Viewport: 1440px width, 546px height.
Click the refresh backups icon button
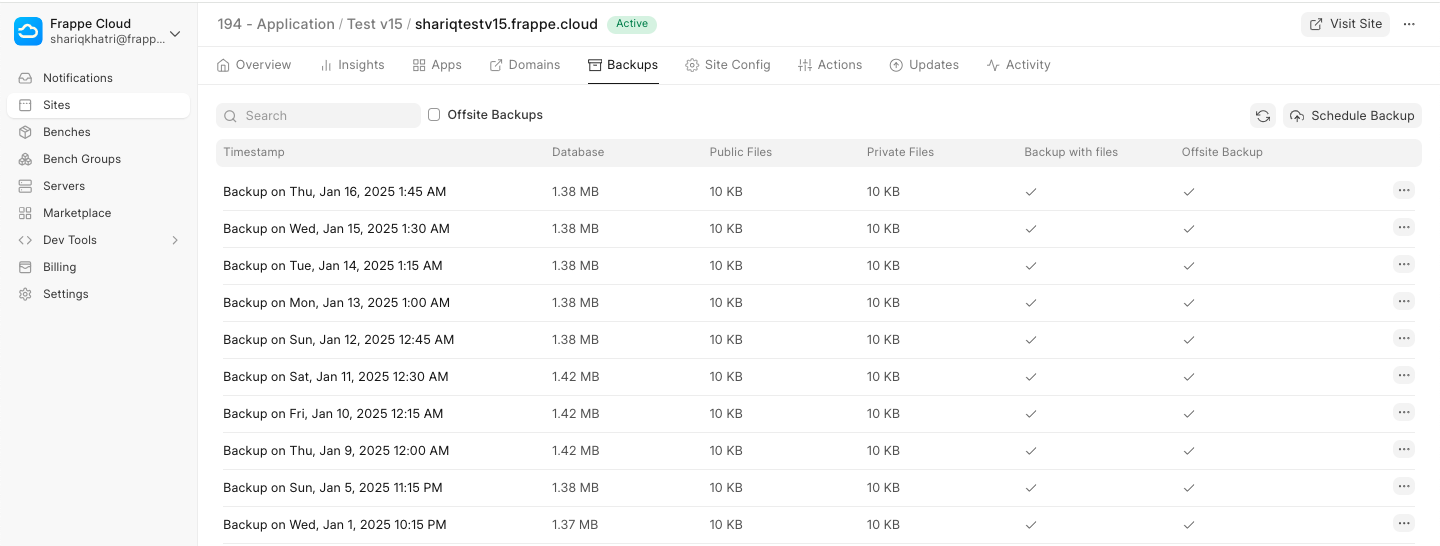pyautogui.click(x=1263, y=116)
